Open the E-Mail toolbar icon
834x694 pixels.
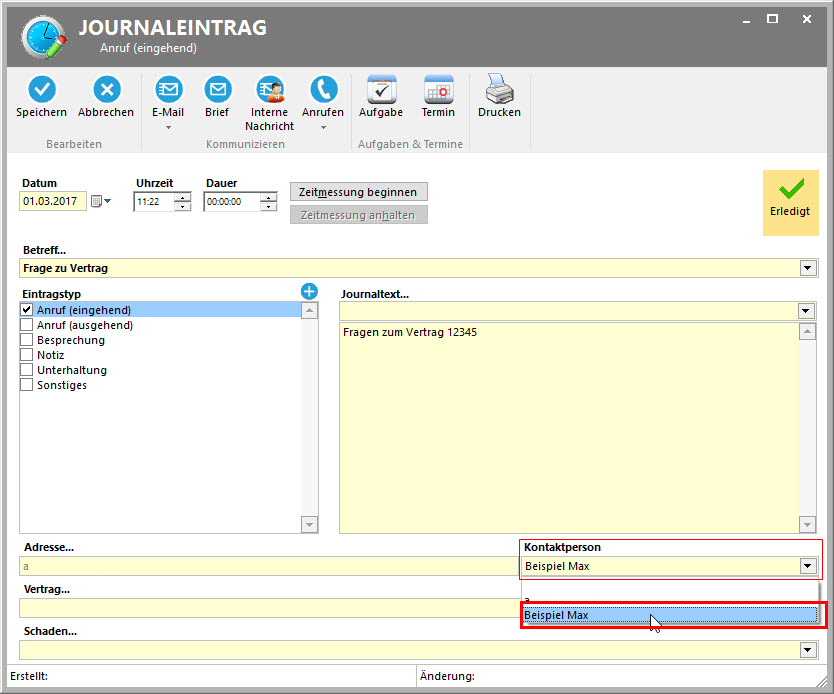[168, 90]
